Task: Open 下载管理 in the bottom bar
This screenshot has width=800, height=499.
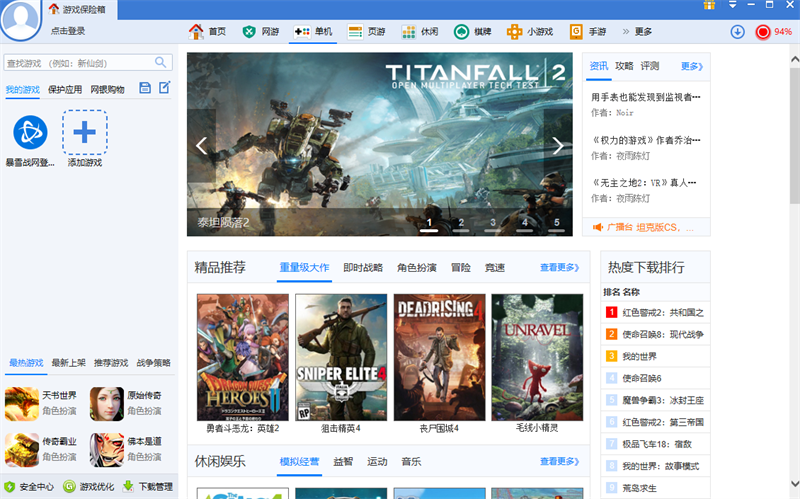Action: [x=146, y=487]
